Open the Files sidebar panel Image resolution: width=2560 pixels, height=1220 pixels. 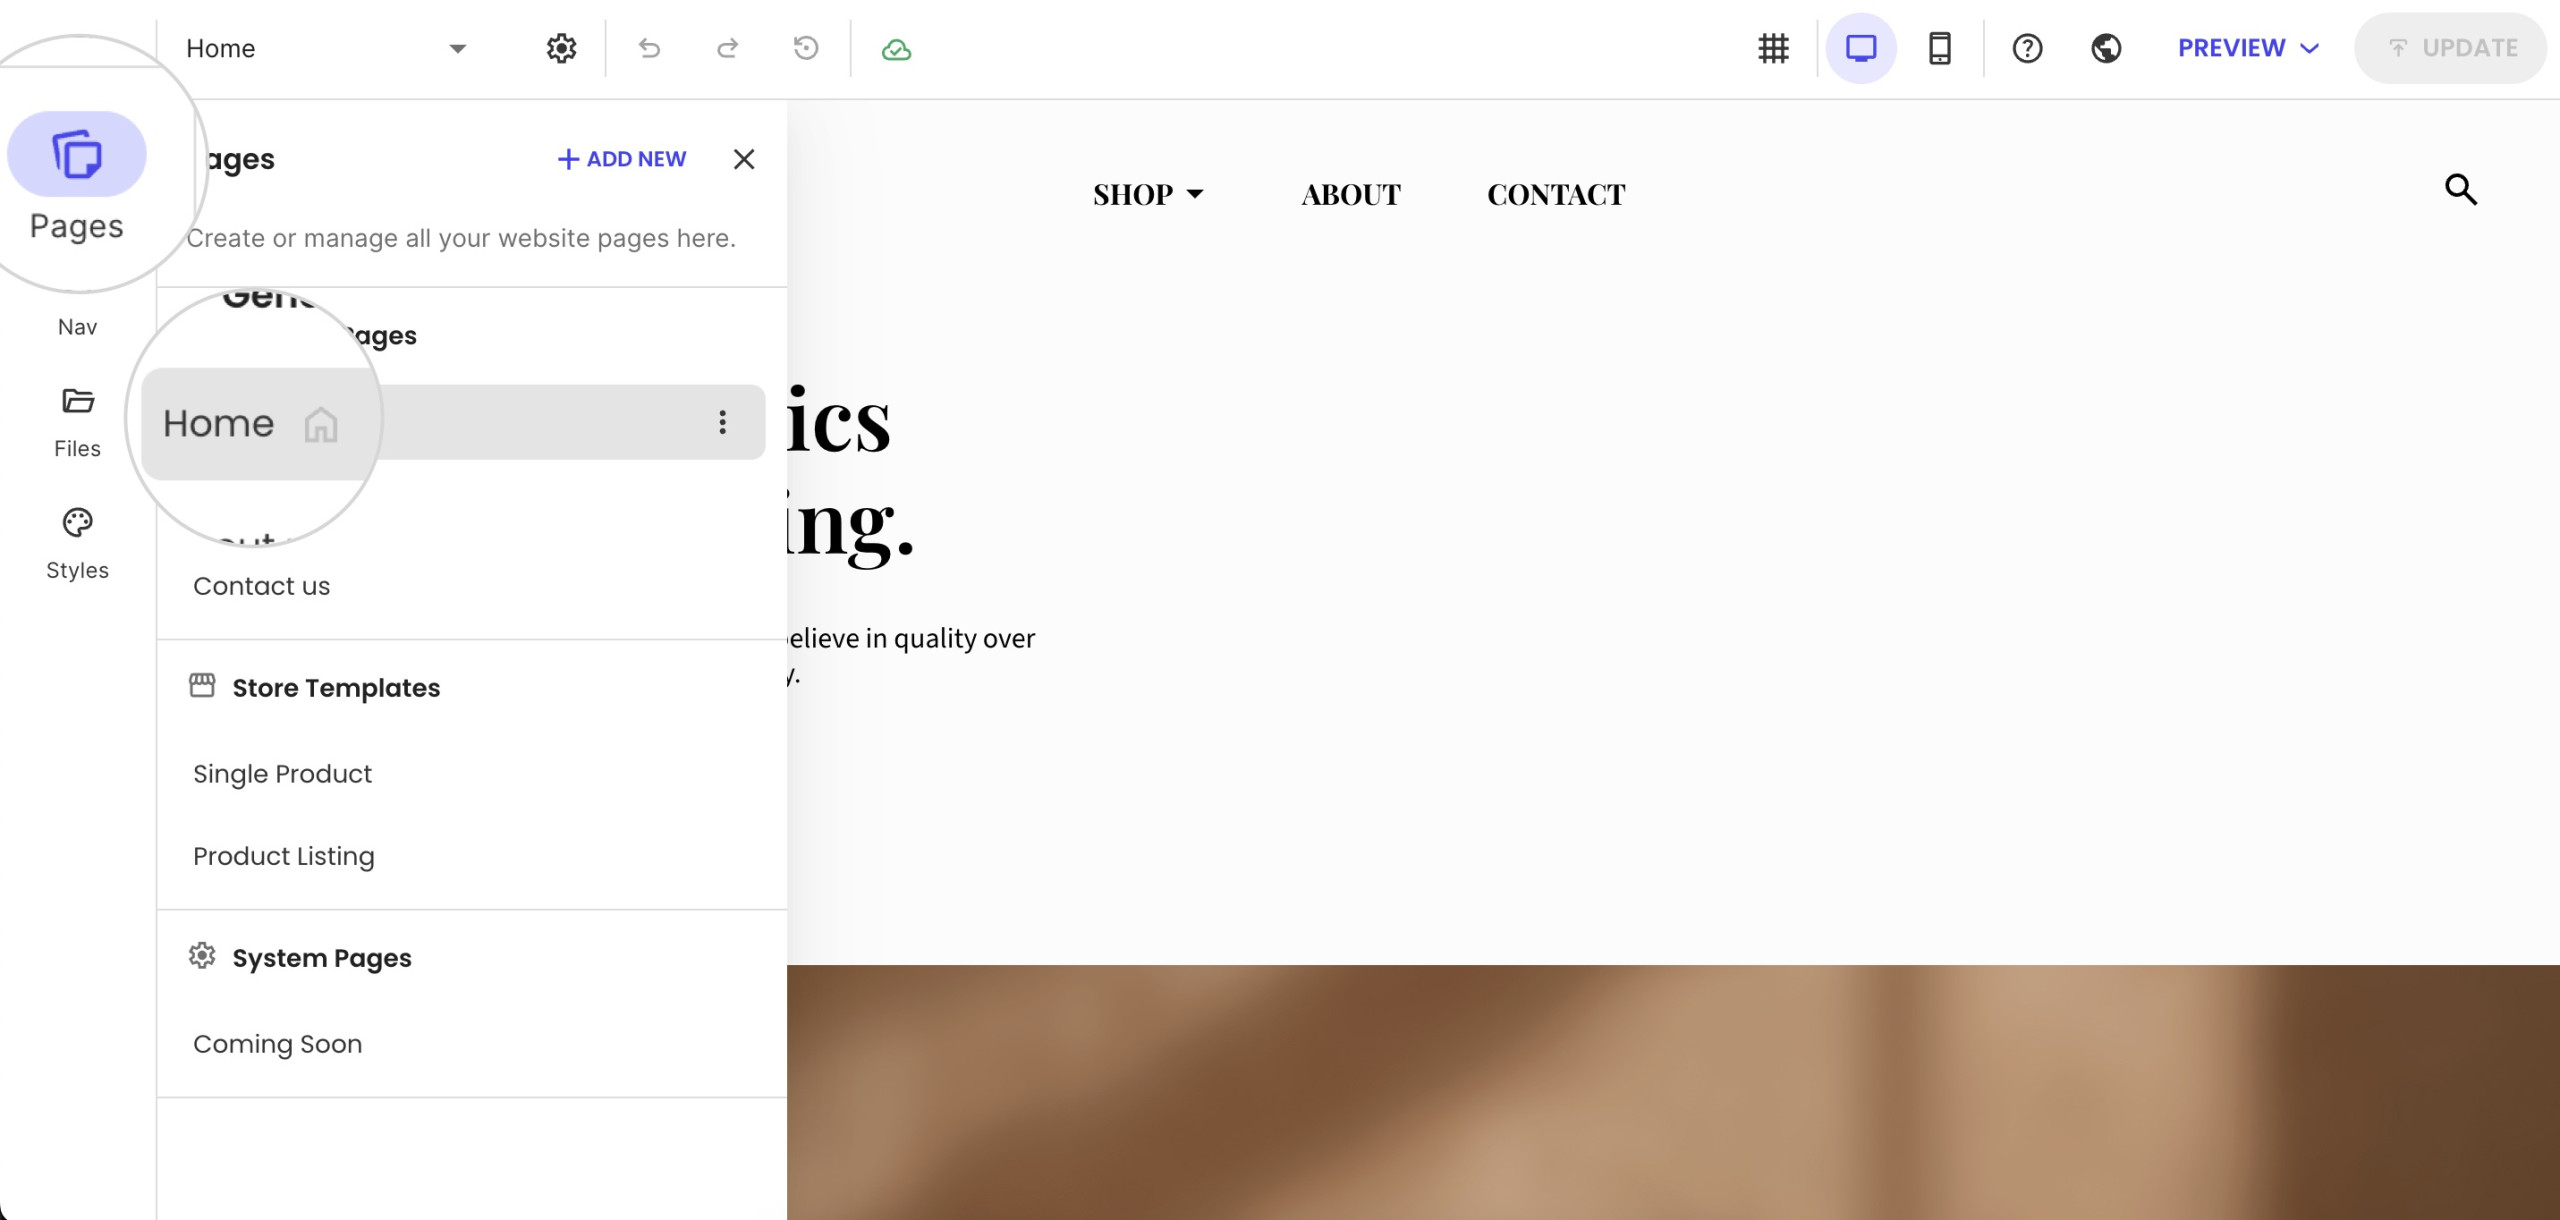coord(77,423)
